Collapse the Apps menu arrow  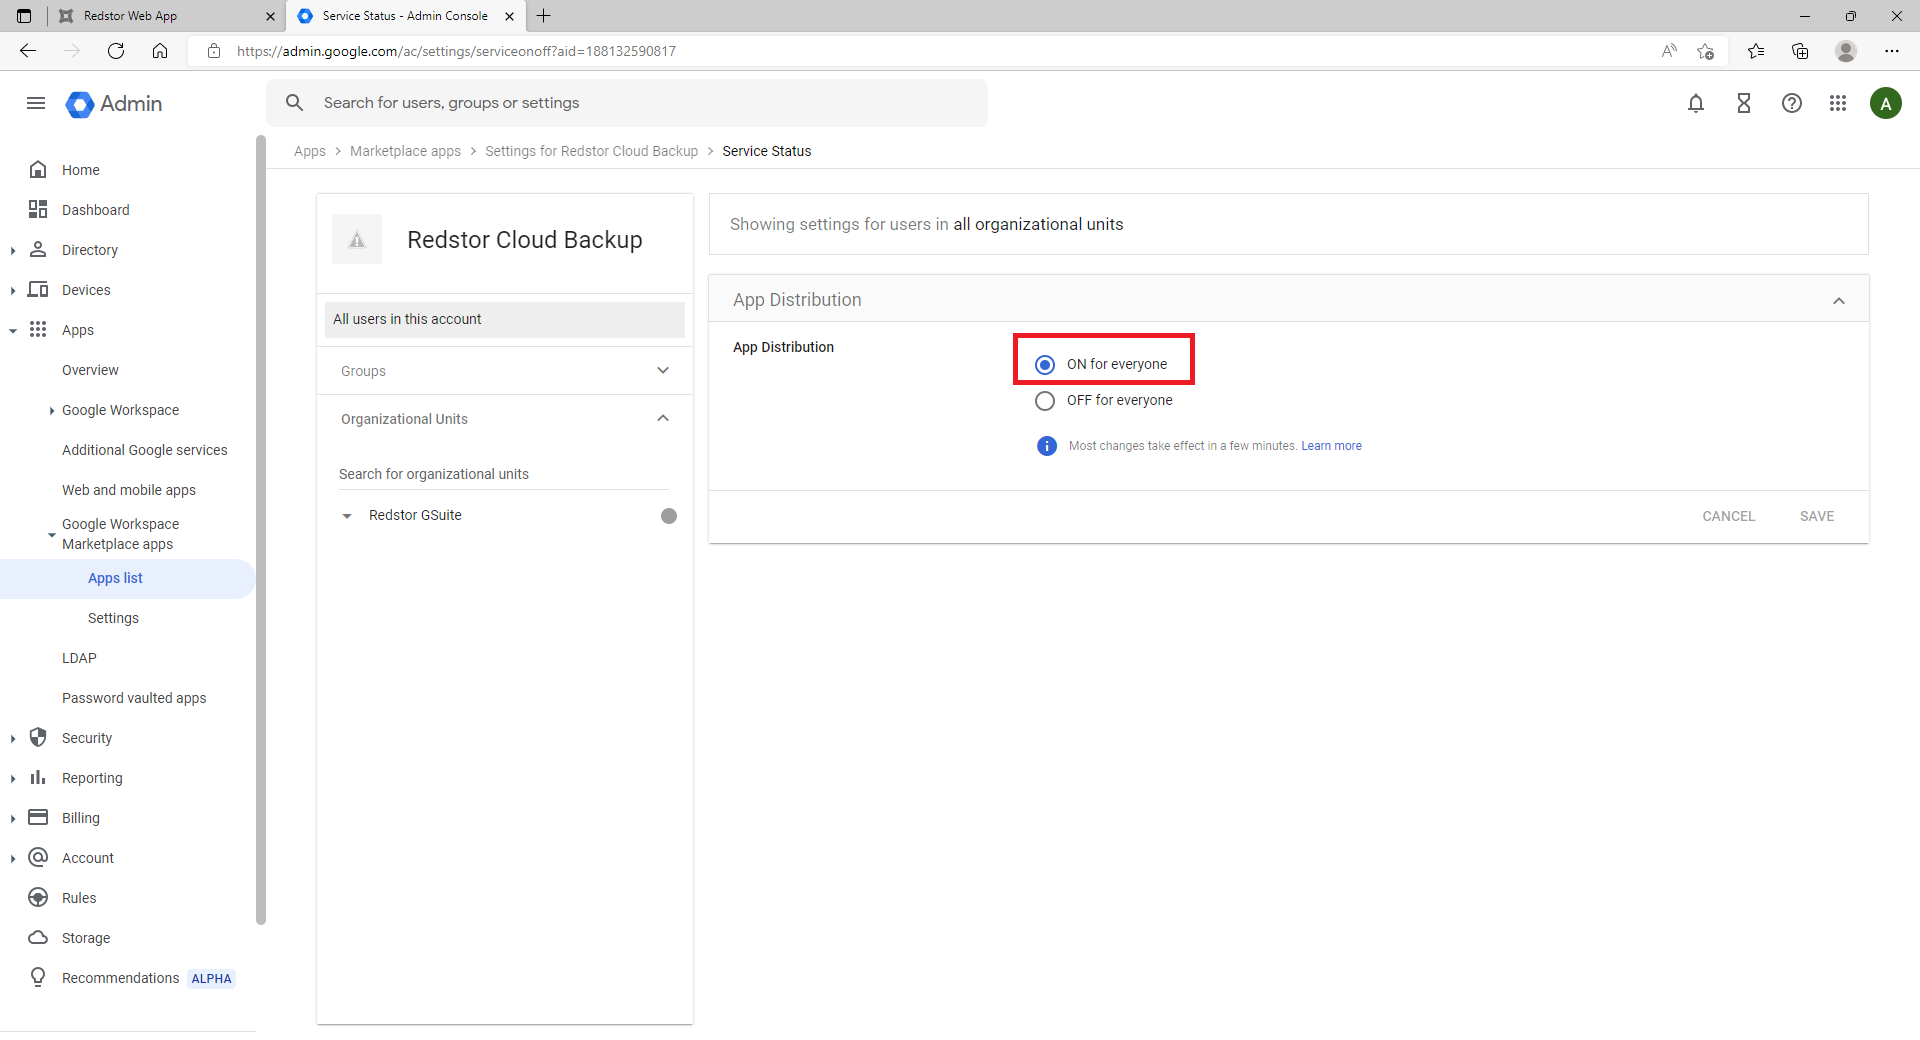[x=12, y=330]
